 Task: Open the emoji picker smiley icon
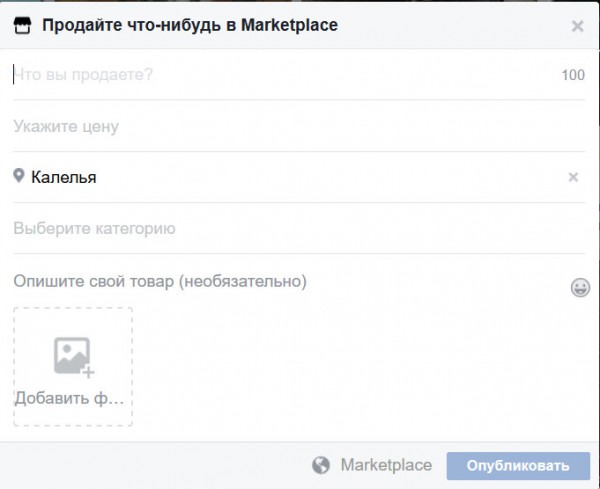pos(580,288)
